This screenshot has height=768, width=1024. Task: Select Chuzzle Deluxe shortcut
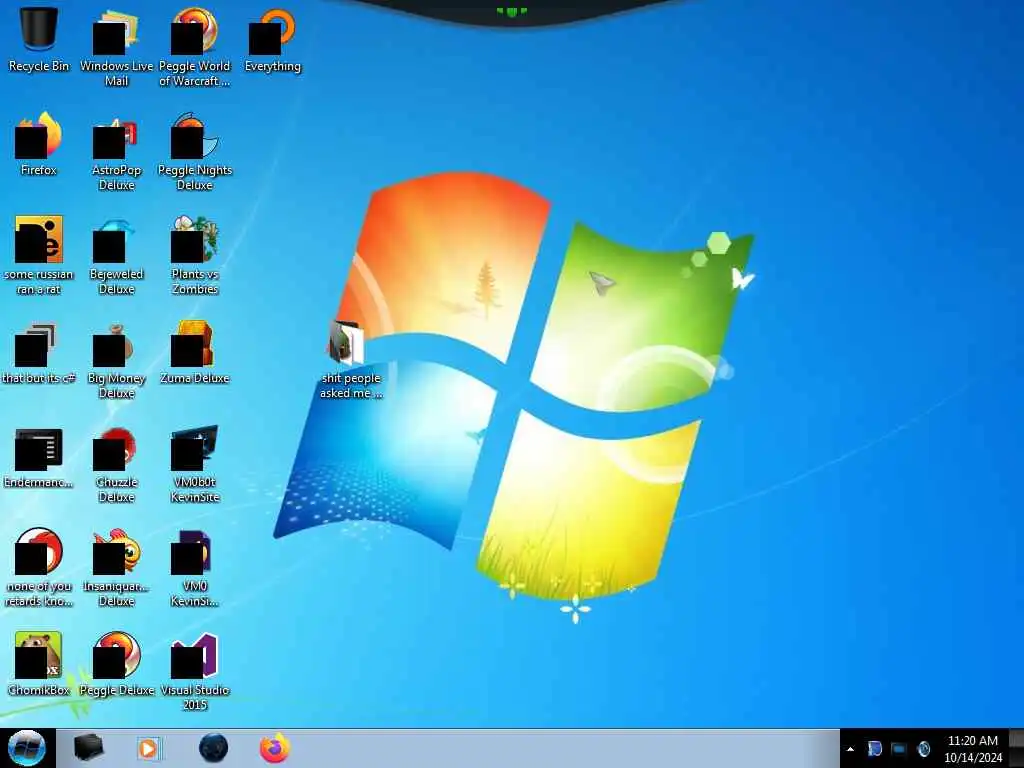pyautogui.click(x=116, y=464)
